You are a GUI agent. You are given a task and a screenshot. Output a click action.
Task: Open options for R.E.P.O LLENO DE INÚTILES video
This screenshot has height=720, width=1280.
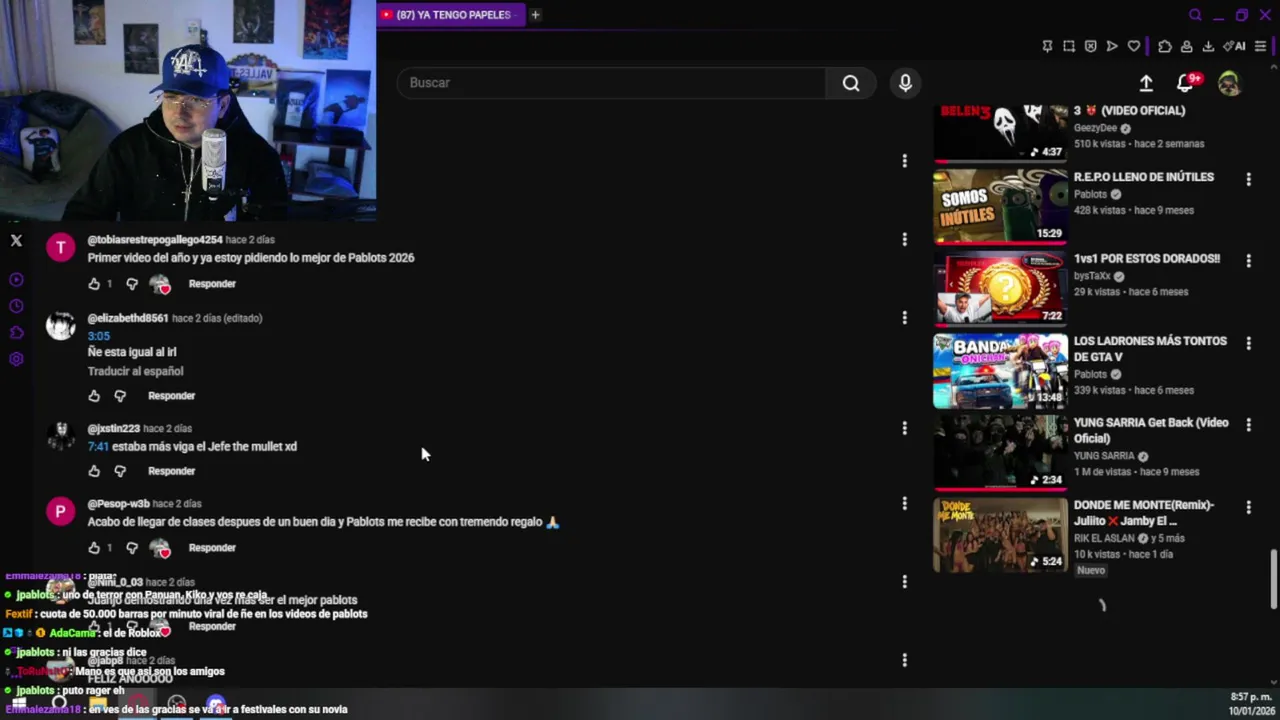pyautogui.click(x=1248, y=179)
